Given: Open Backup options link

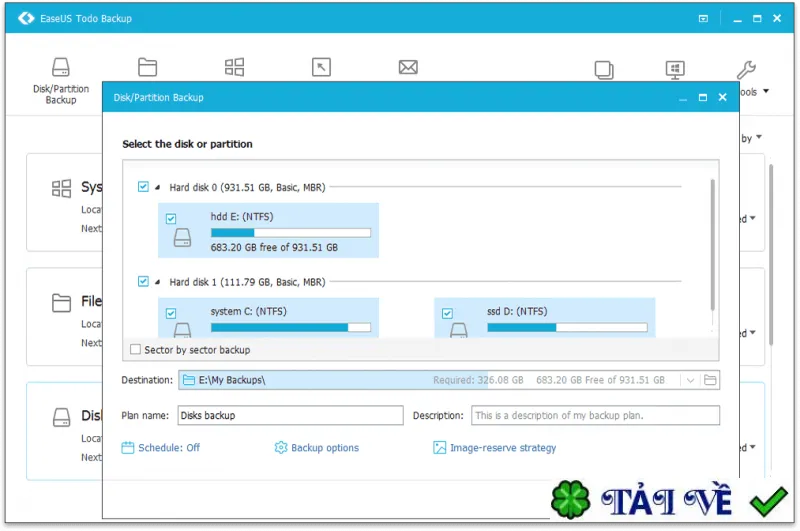Looking at the screenshot, I should tap(325, 448).
